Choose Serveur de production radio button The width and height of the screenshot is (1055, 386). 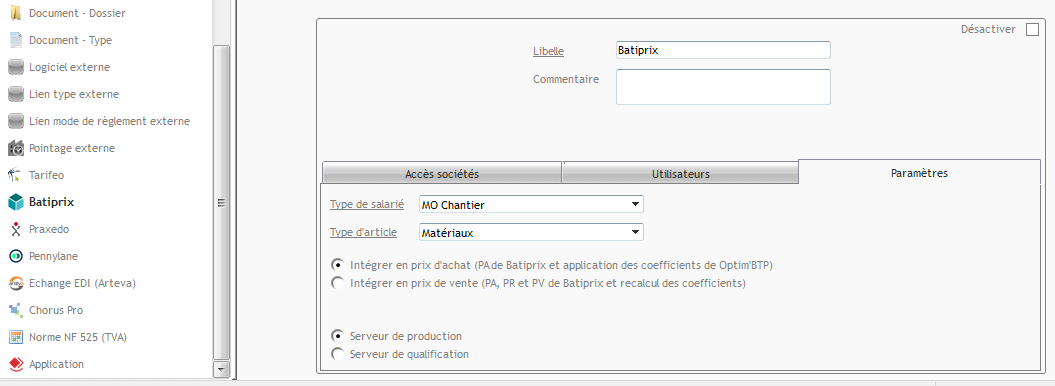click(x=338, y=336)
